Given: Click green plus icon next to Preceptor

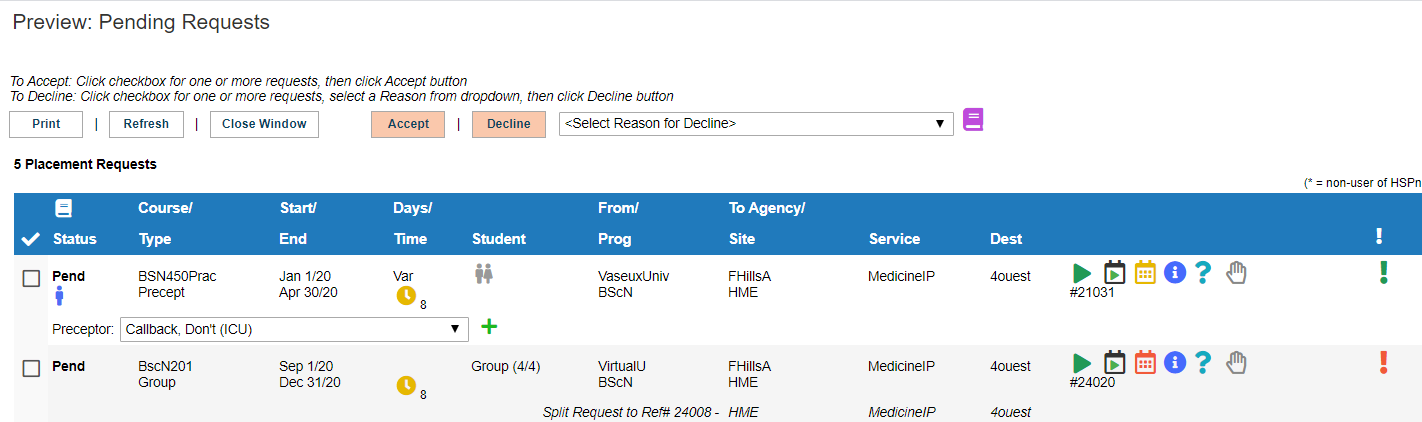Looking at the screenshot, I should (490, 326).
